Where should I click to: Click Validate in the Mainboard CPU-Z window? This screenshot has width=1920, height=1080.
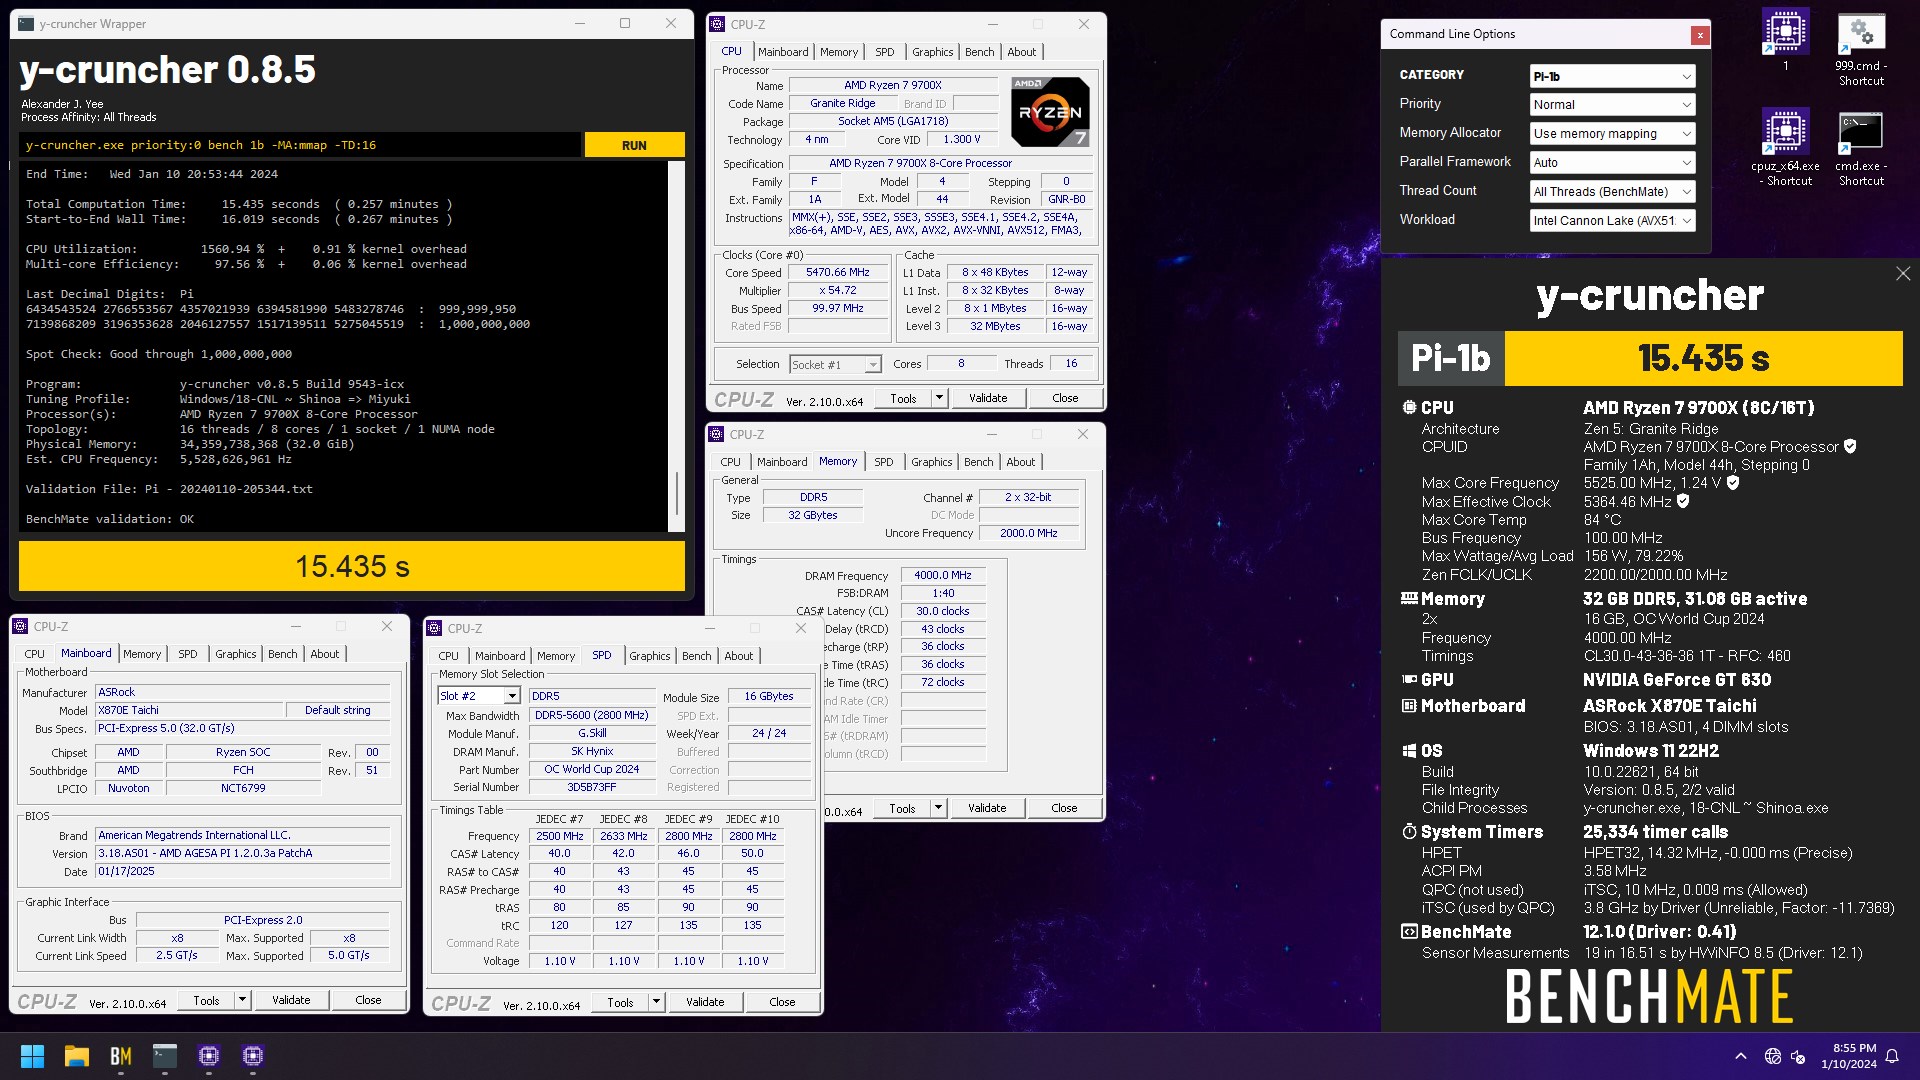coord(291,1000)
